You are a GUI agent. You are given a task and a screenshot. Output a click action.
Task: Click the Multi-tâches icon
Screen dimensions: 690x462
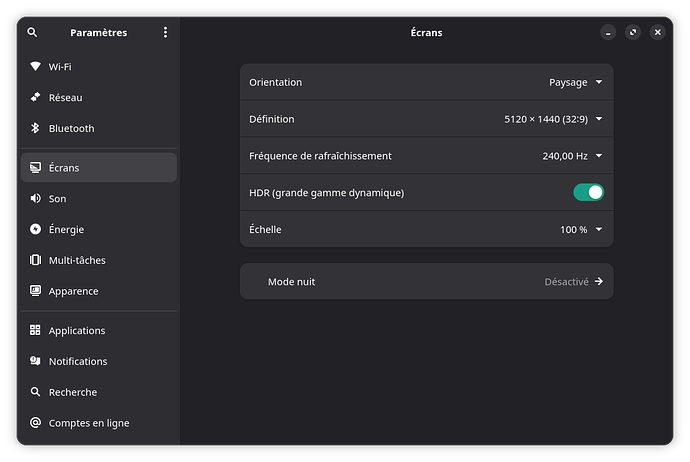tap(35, 260)
